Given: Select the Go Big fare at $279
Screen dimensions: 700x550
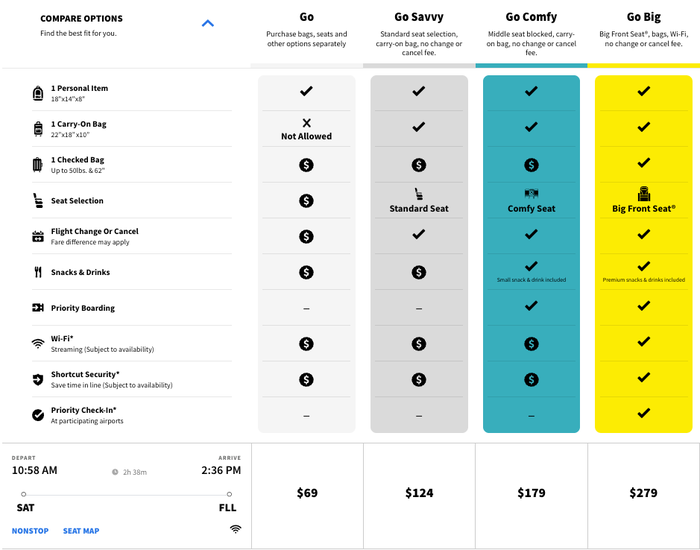Looking at the screenshot, I should [643, 493].
